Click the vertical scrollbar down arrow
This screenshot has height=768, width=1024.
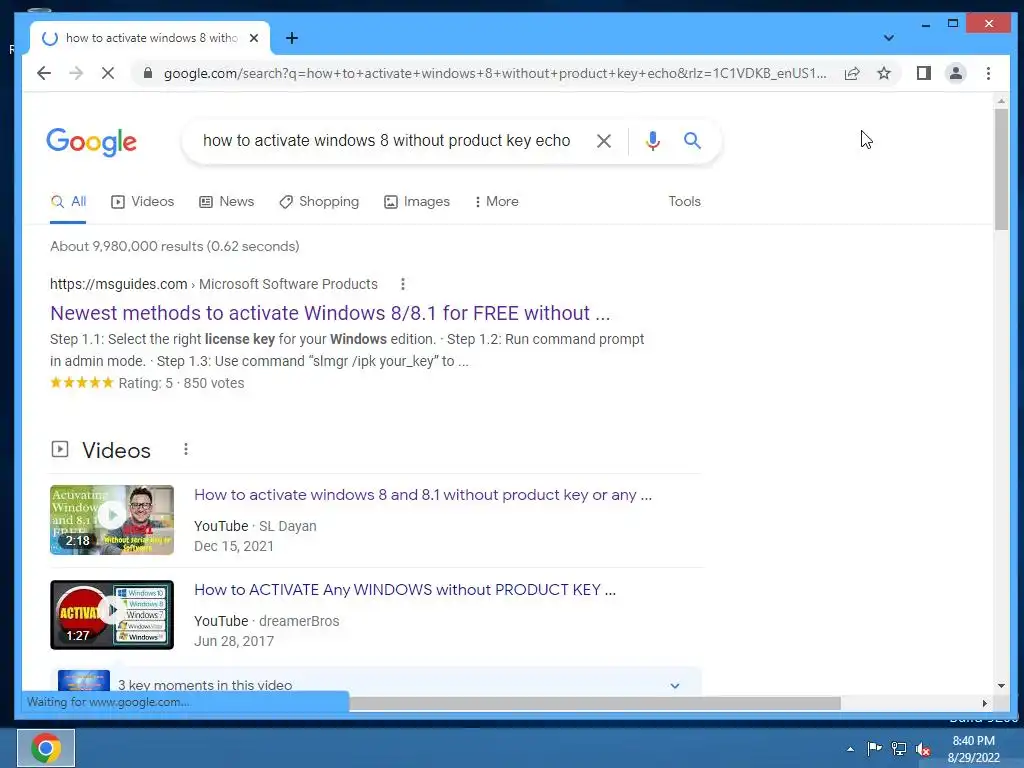point(1001,685)
